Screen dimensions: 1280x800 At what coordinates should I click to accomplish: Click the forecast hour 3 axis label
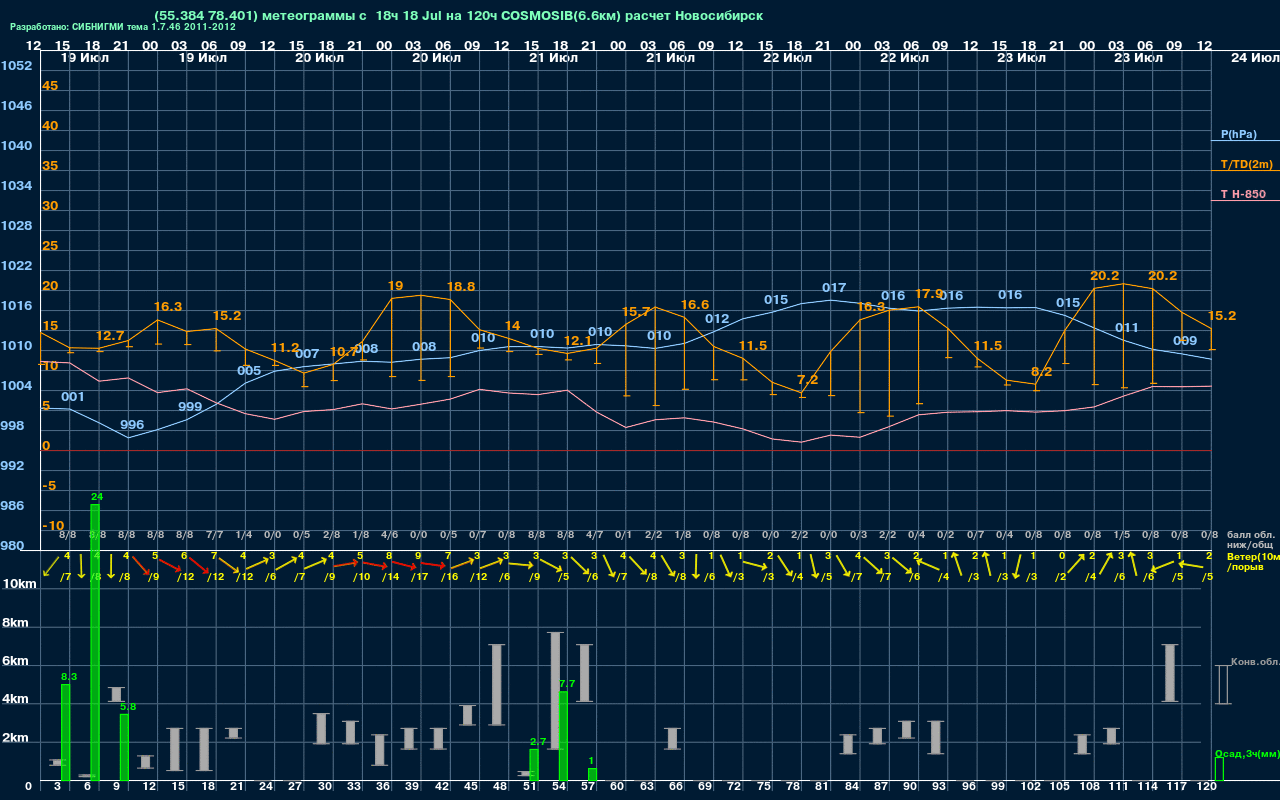(58, 787)
